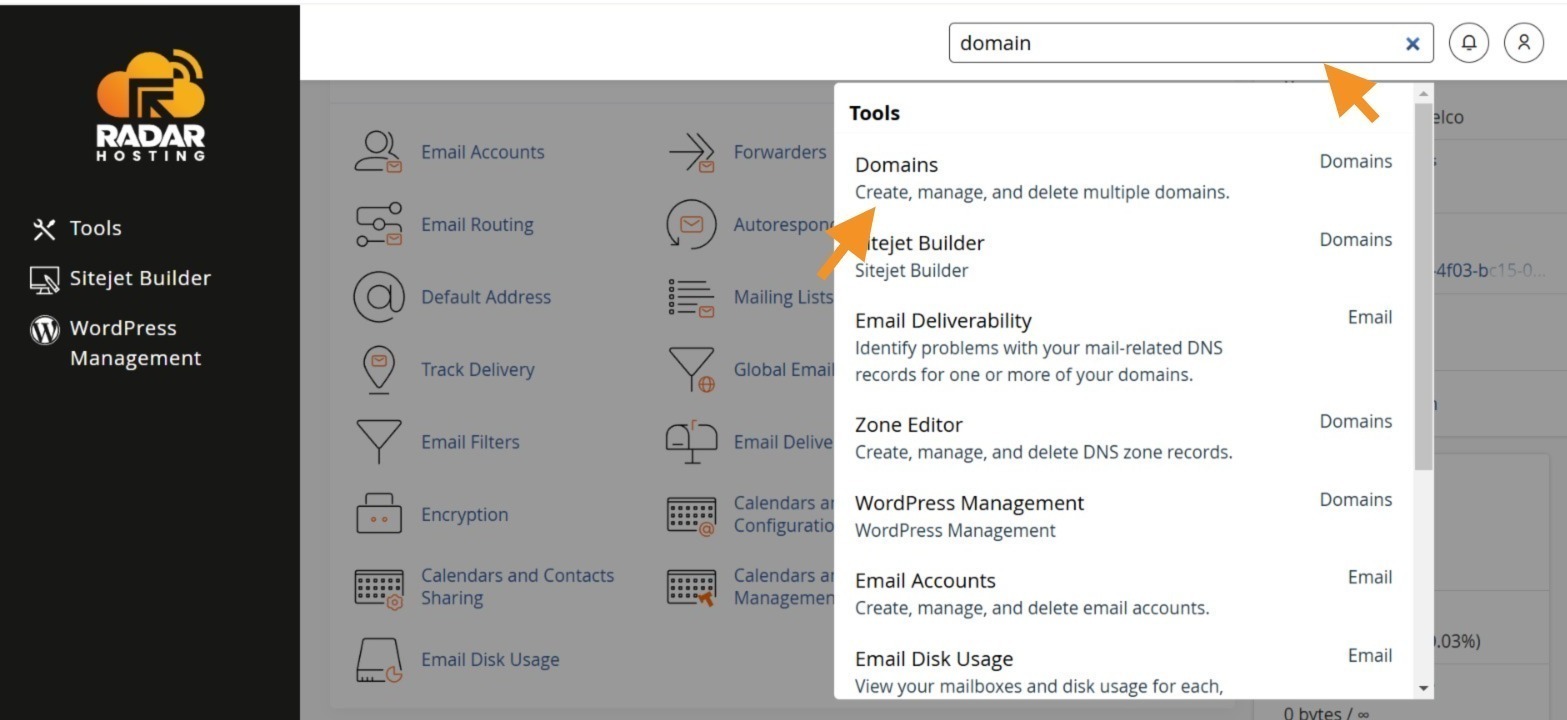Screen dimensions: 1567x720
Task: Open the notifications bell icon
Action: point(1469,43)
